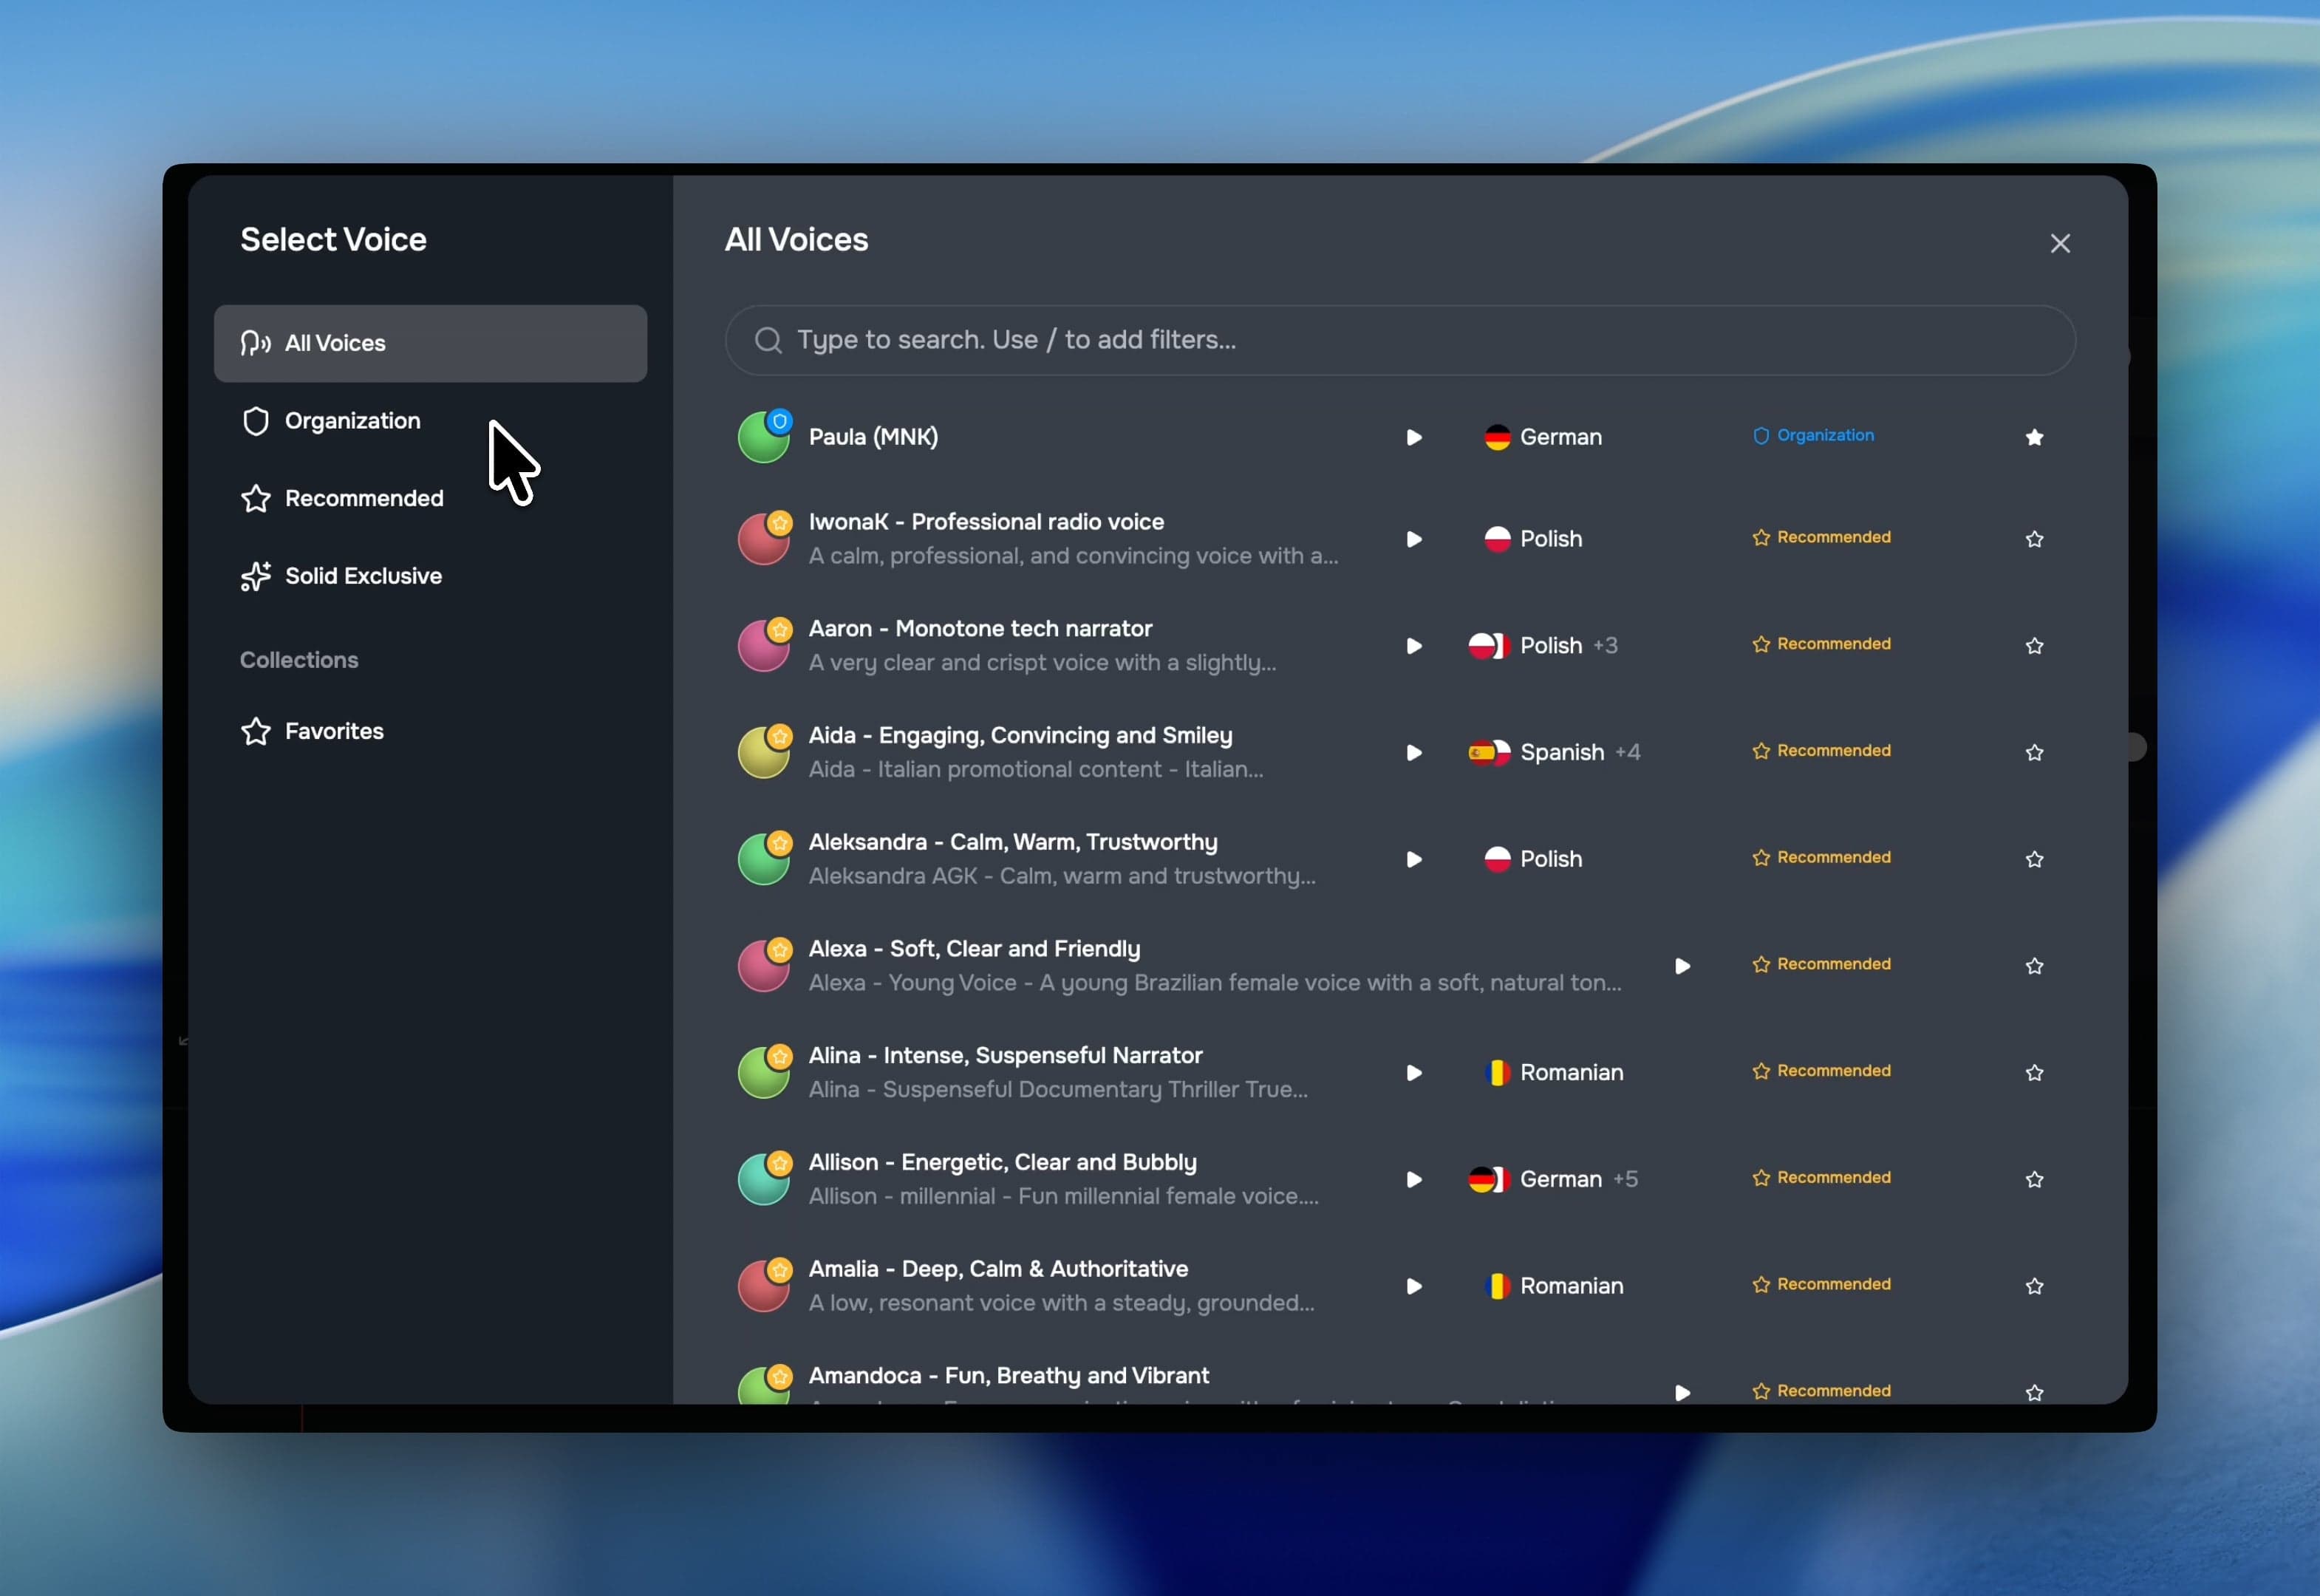Click the Polish language label for Aleksandra
Viewport: 2320px width, 1596px height.
point(1551,859)
